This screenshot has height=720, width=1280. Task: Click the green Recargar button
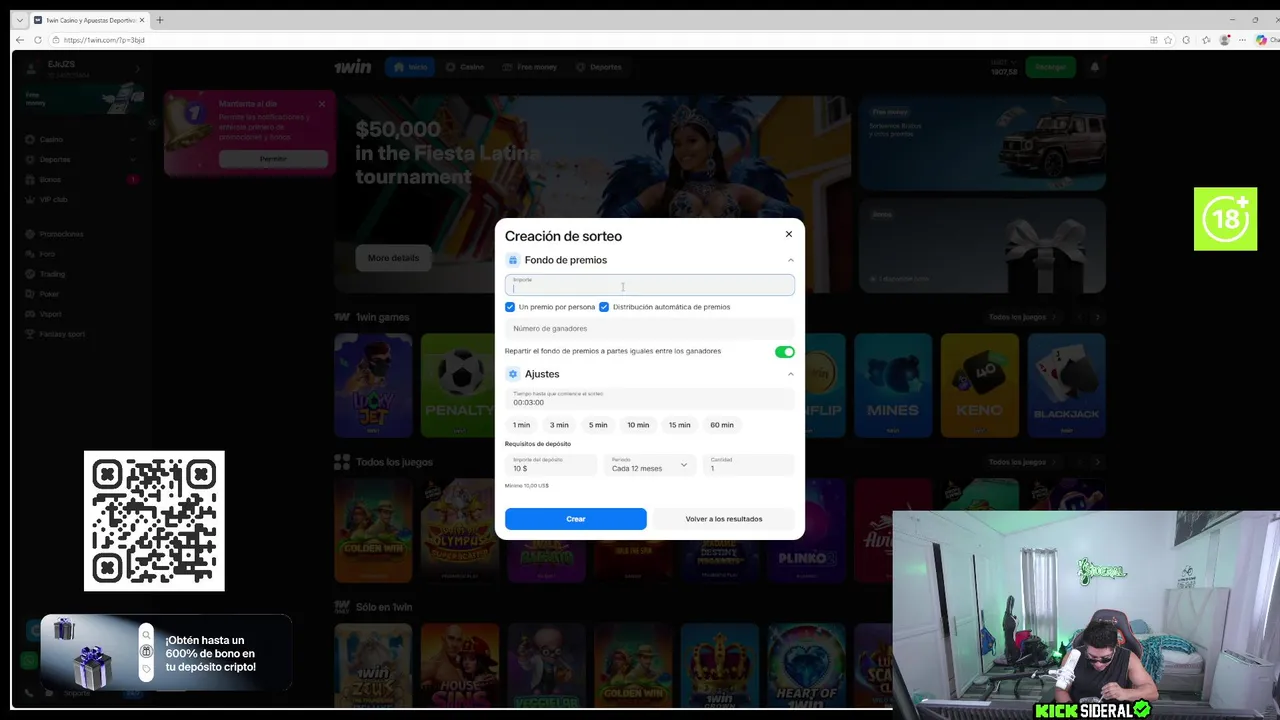1050,67
